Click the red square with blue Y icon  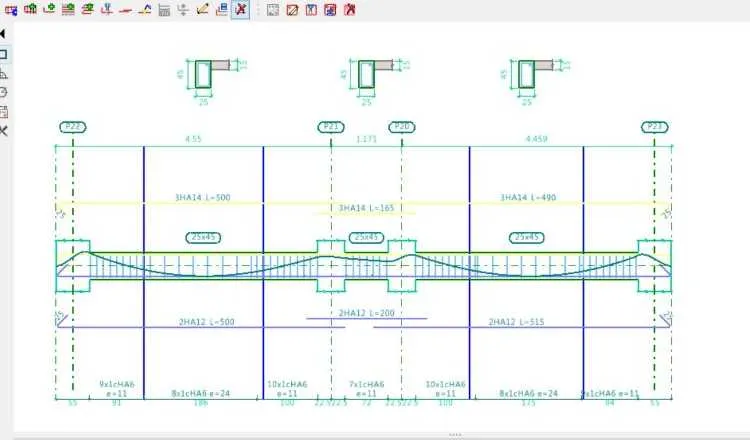point(311,10)
